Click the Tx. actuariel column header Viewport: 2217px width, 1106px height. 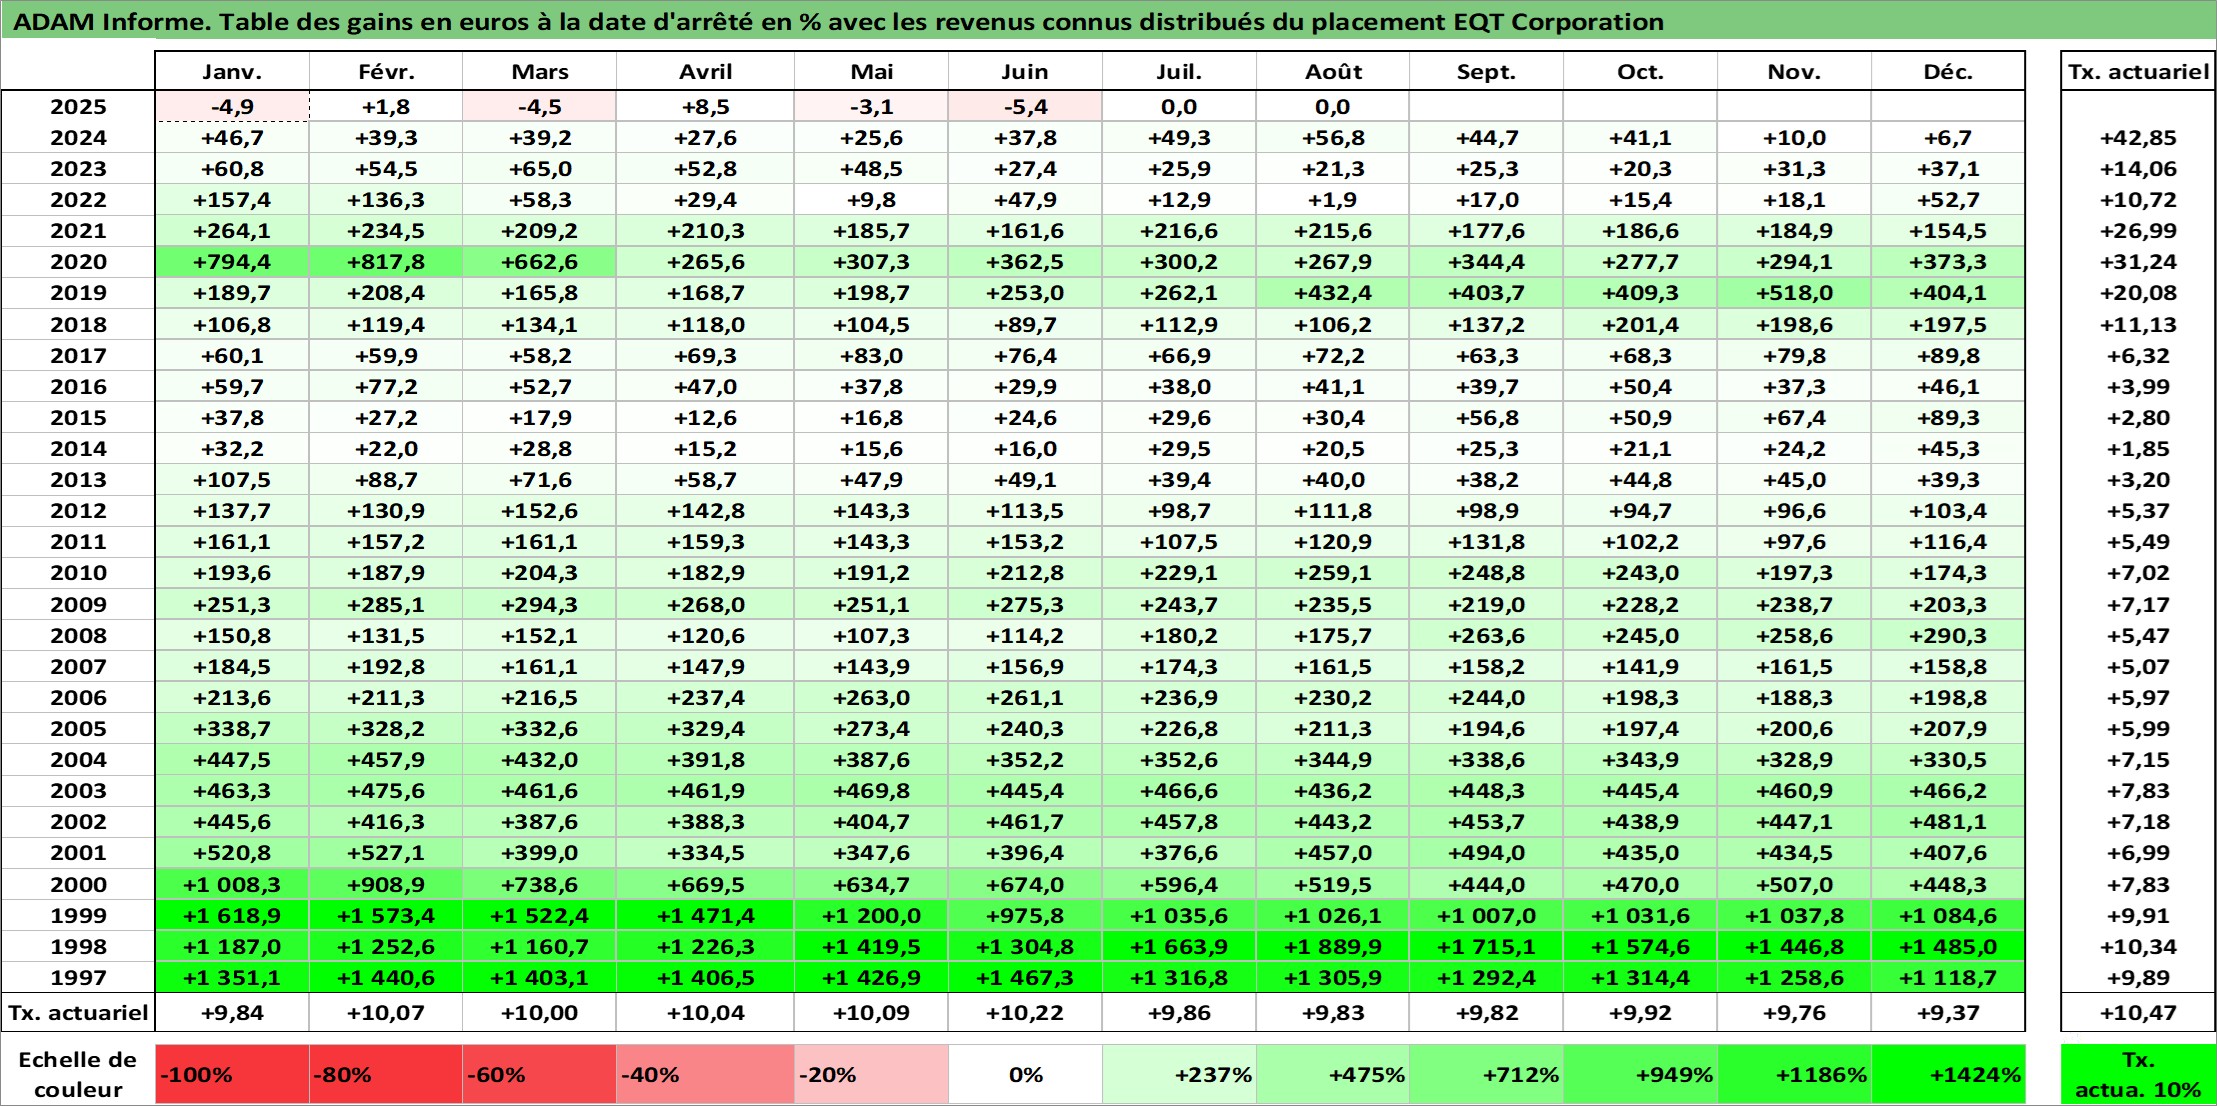2138,72
